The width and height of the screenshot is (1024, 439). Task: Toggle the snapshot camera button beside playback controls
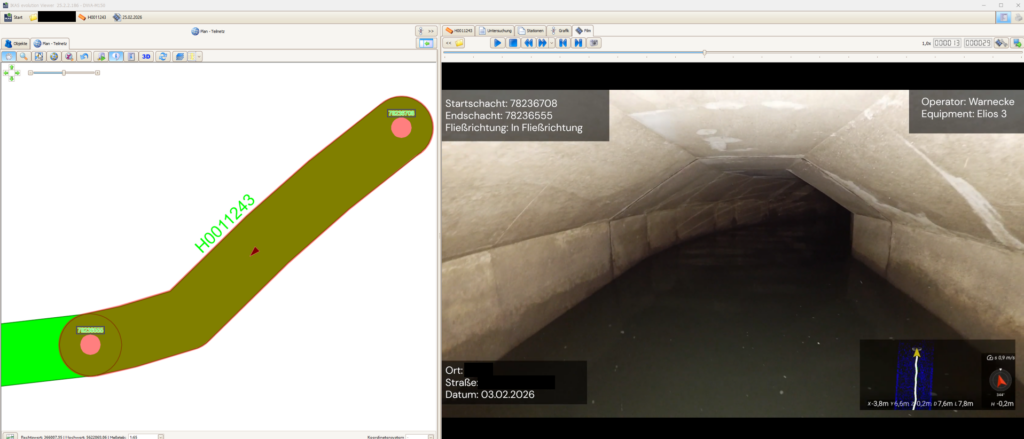point(594,43)
